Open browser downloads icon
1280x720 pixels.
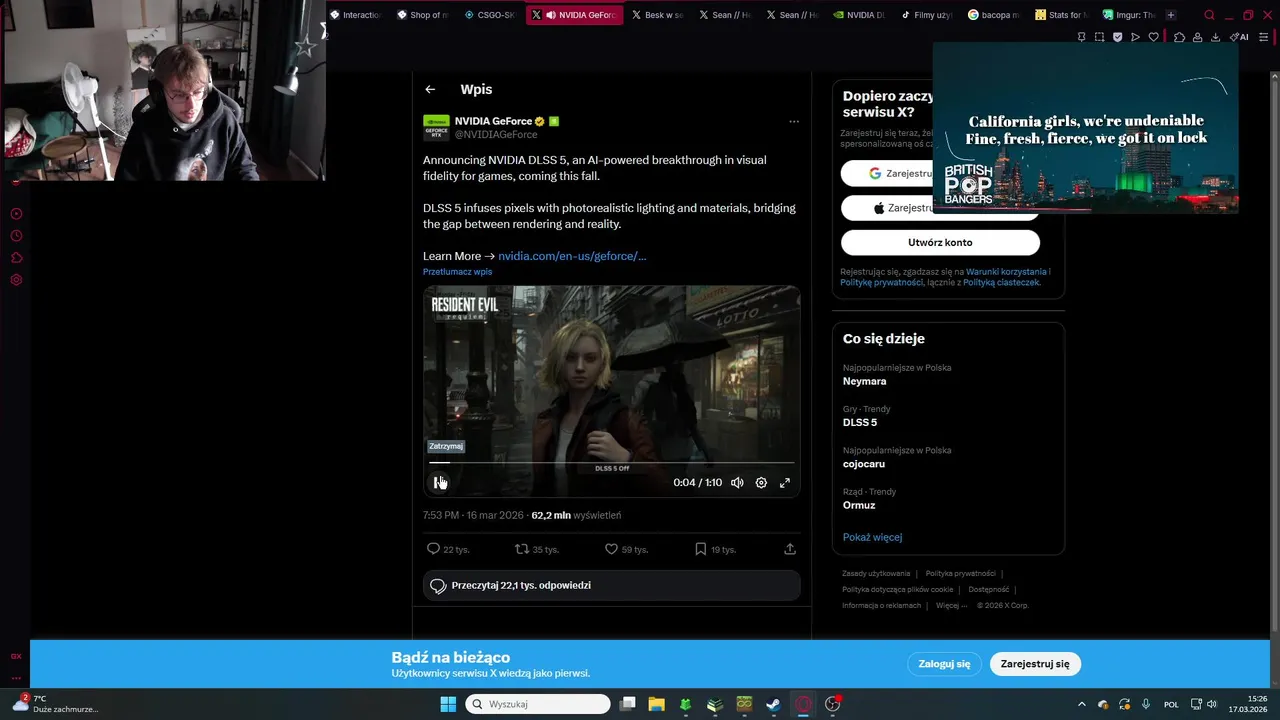pyautogui.click(x=1215, y=37)
